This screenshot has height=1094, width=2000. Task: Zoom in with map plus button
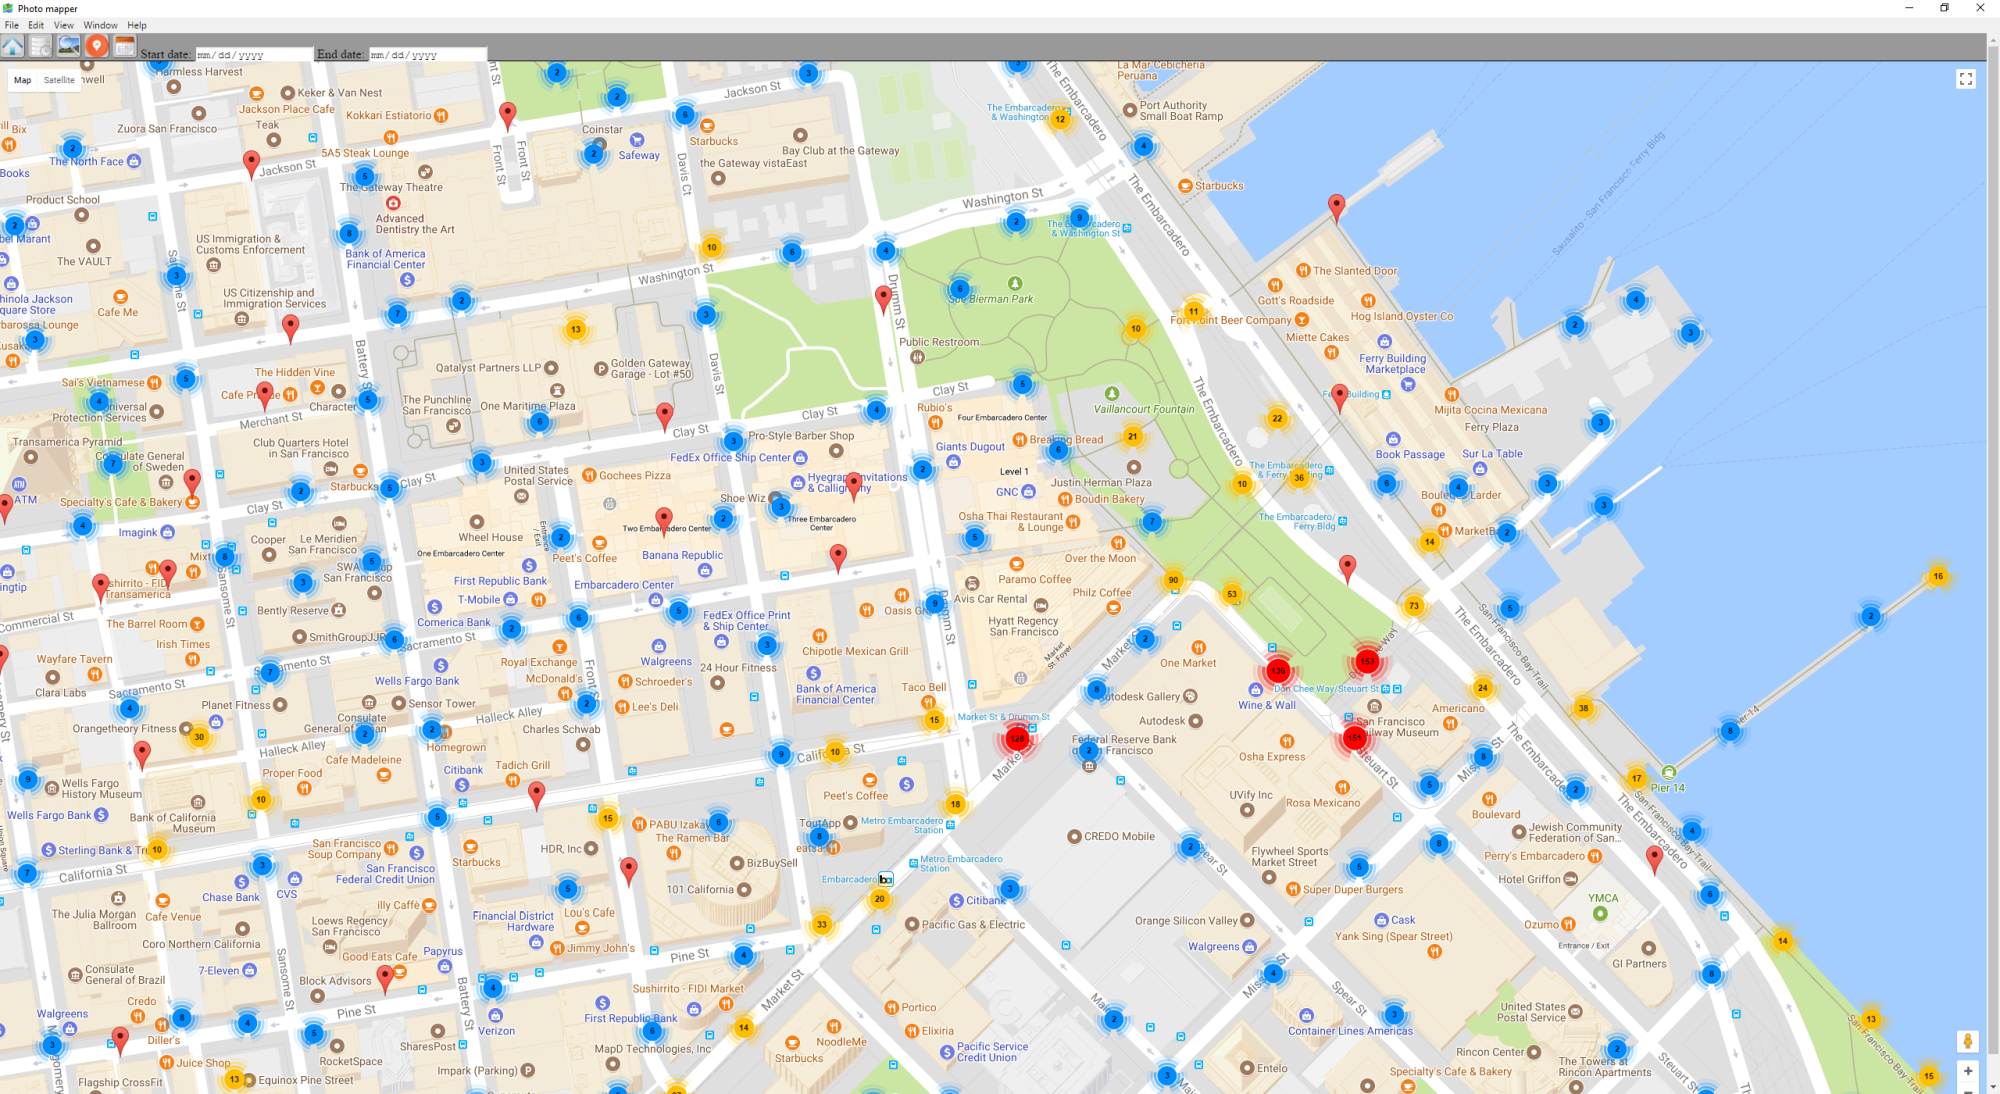pyautogui.click(x=1967, y=1071)
